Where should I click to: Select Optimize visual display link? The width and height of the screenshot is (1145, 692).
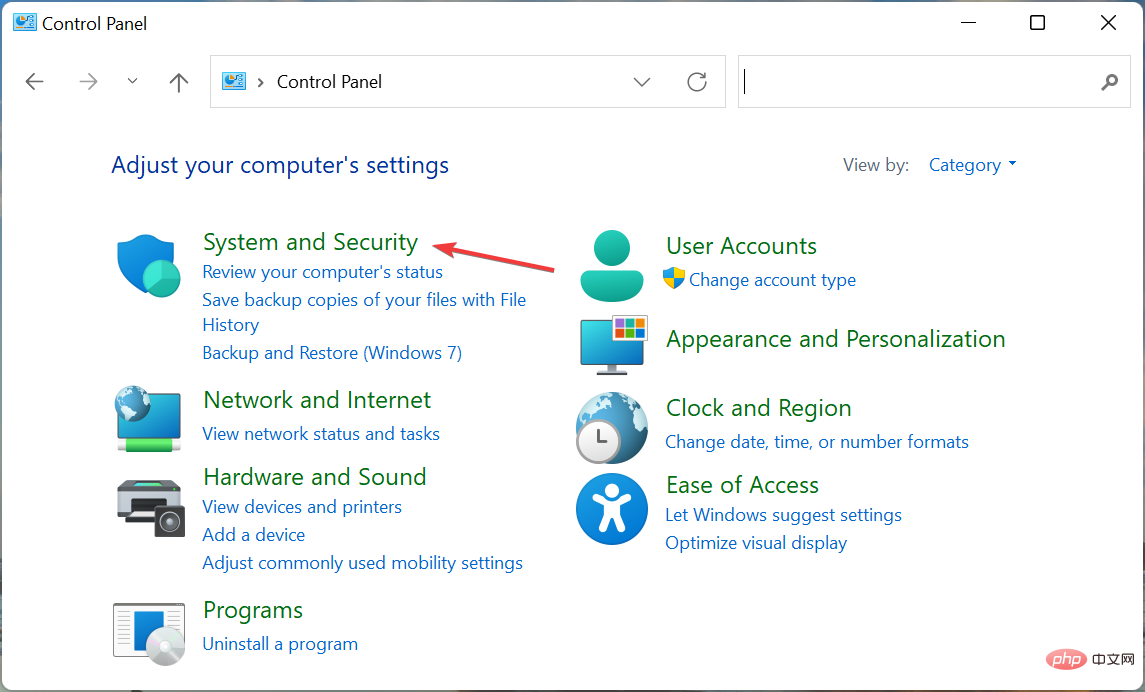point(756,543)
